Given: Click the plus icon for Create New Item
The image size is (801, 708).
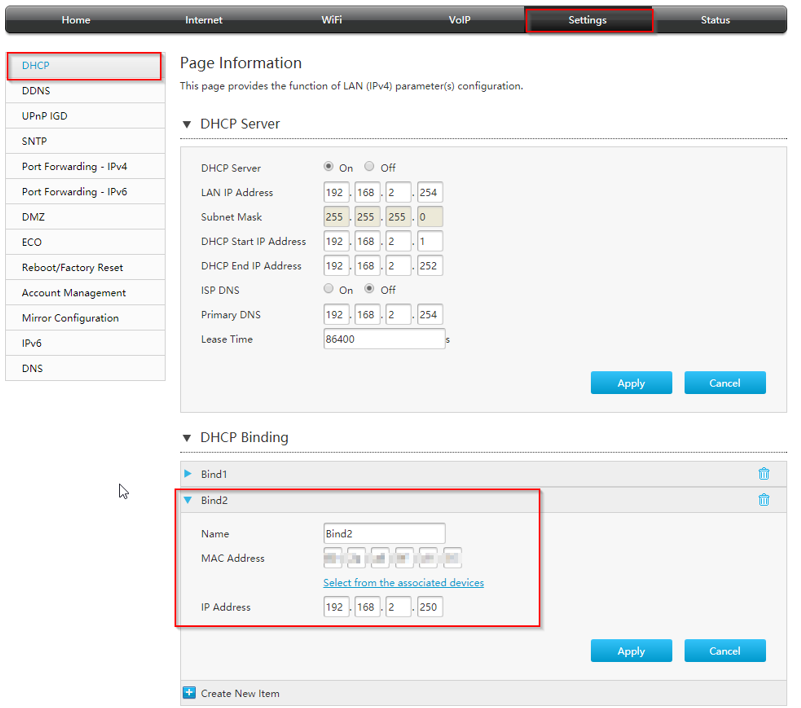Looking at the screenshot, I should coord(189,693).
